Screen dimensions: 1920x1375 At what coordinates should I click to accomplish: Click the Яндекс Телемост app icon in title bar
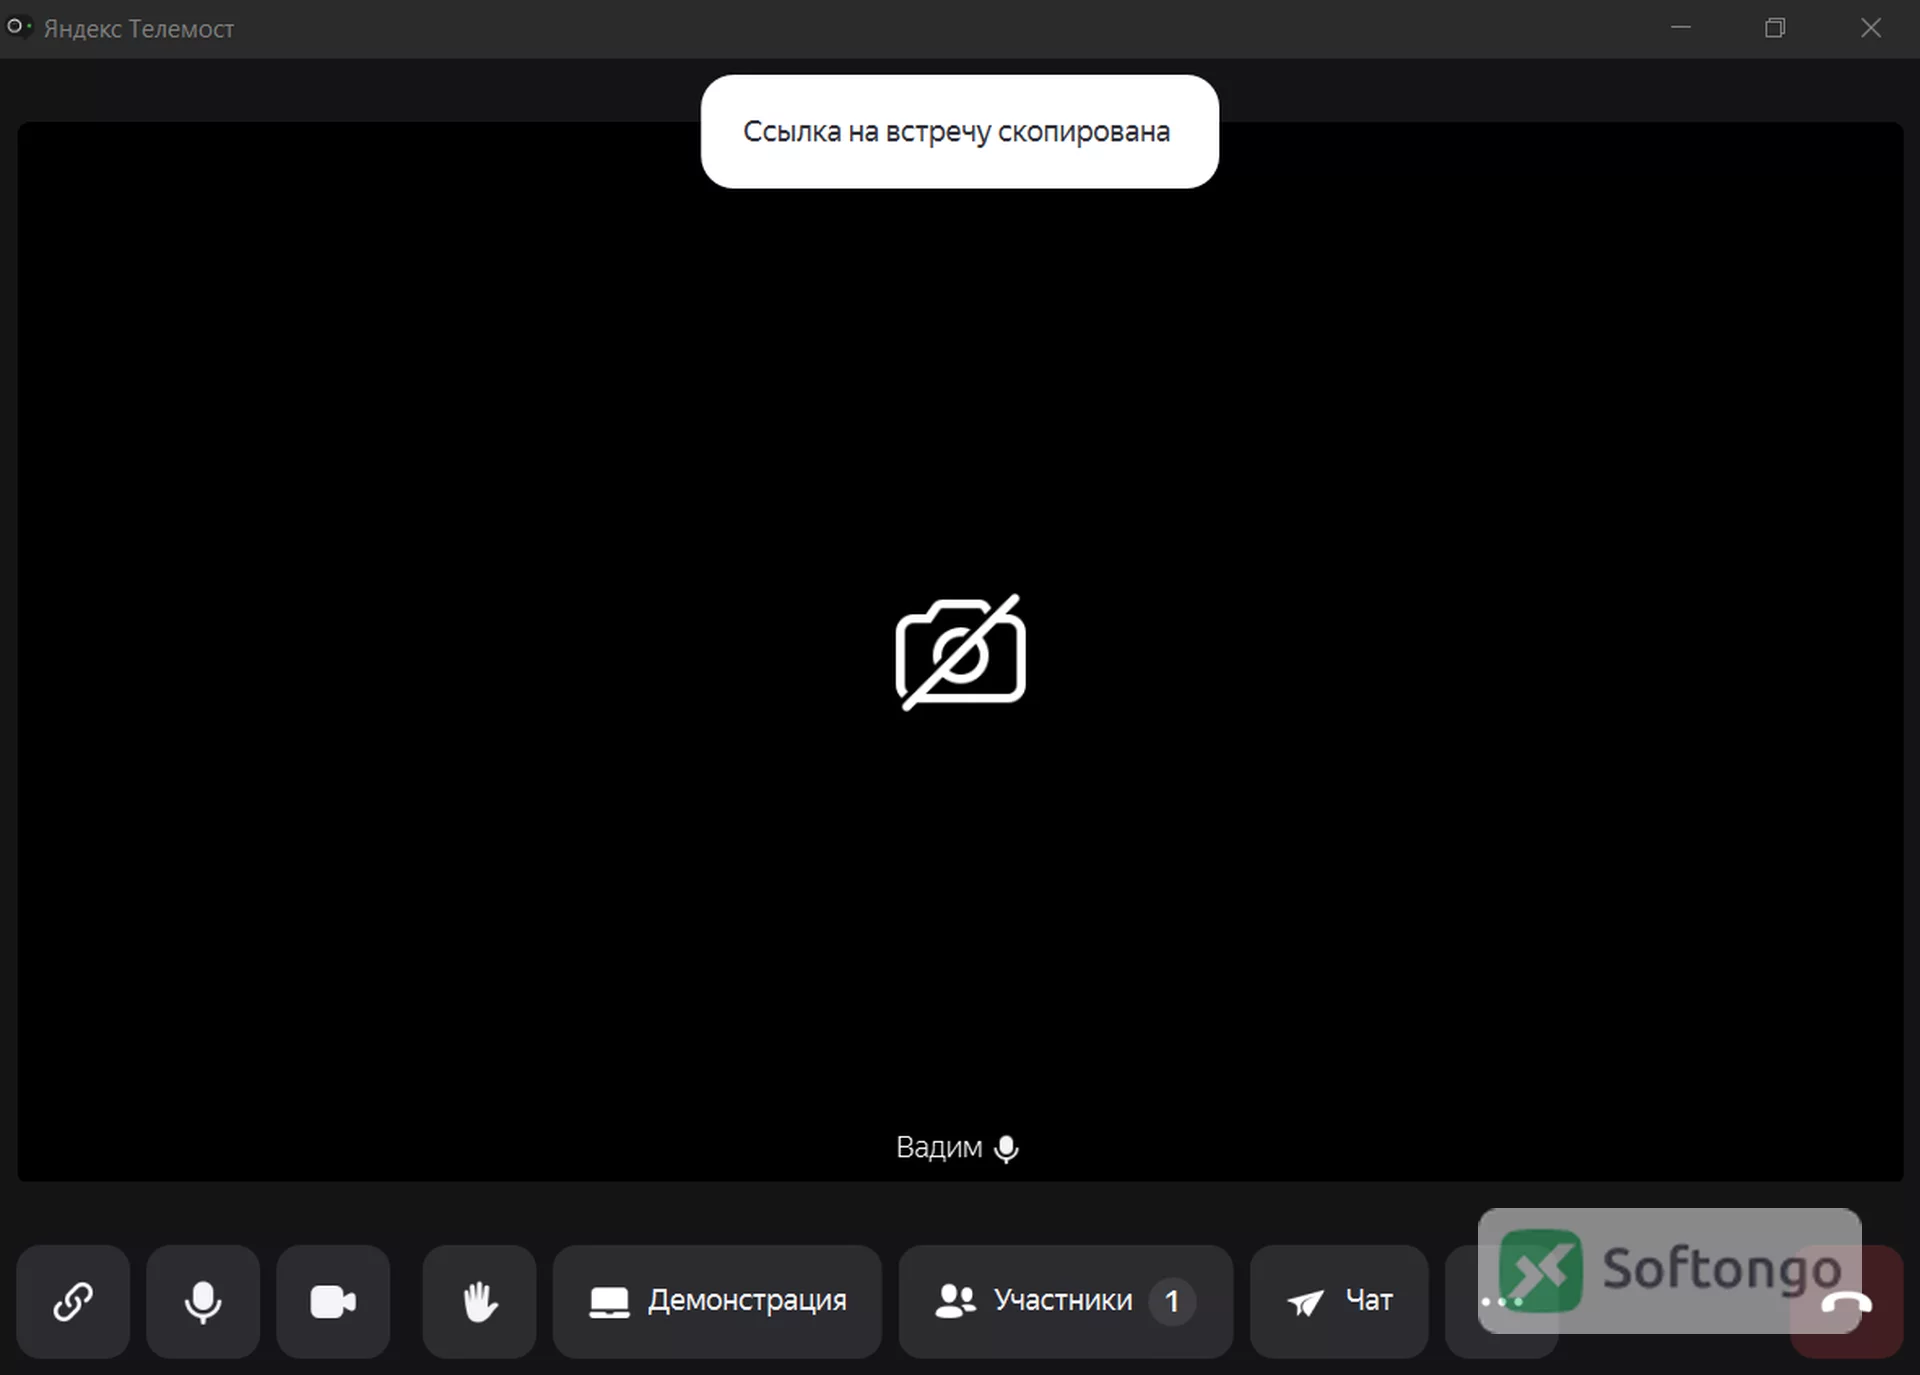pyautogui.click(x=19, y=27)
